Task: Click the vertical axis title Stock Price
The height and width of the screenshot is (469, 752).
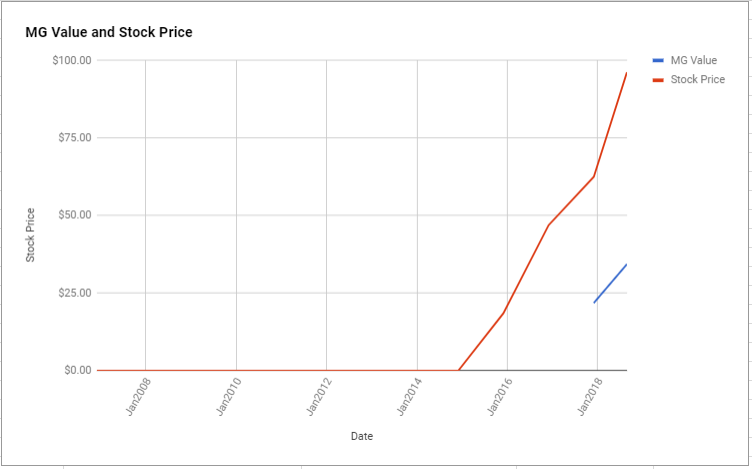Action: (x=30, y=235)
